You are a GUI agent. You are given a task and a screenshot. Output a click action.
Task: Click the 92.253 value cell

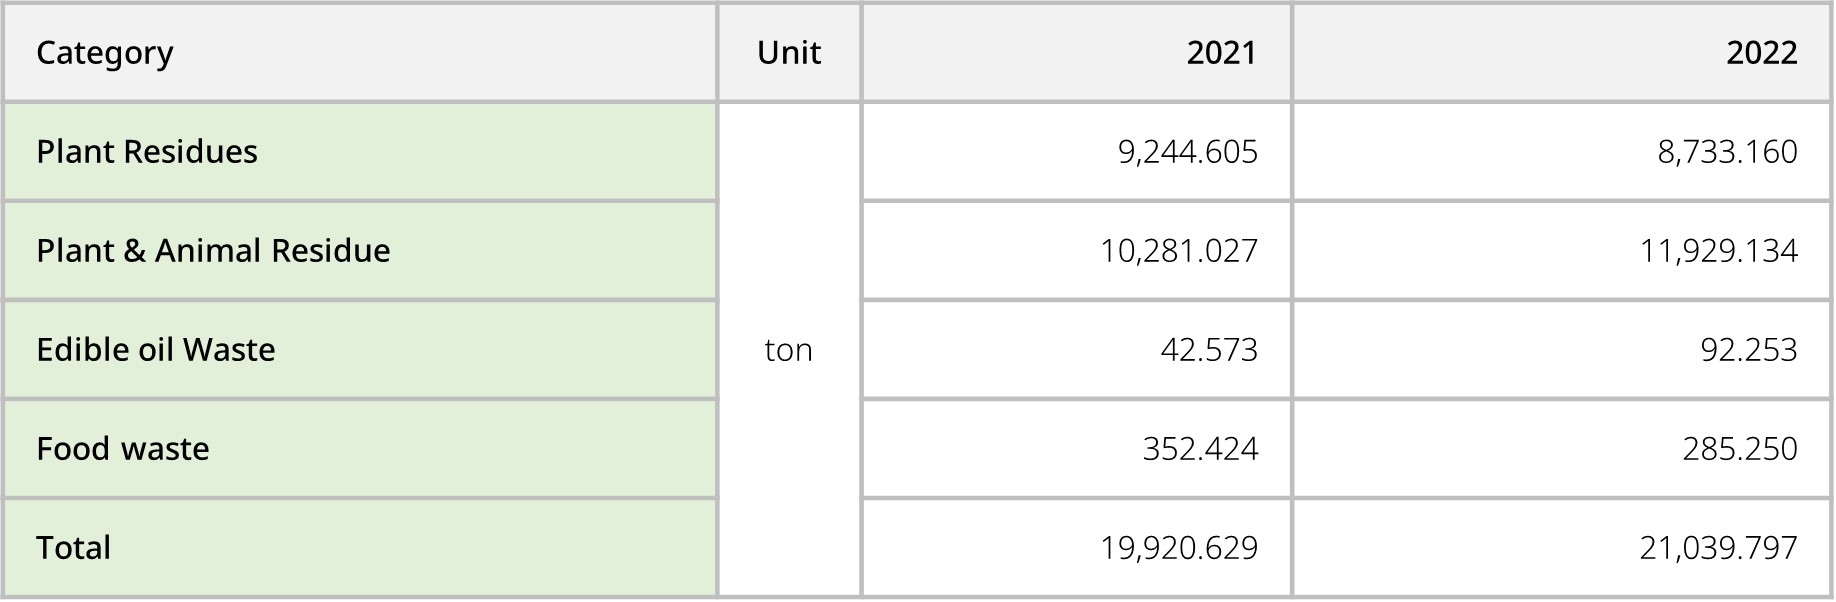(1748, 349)
